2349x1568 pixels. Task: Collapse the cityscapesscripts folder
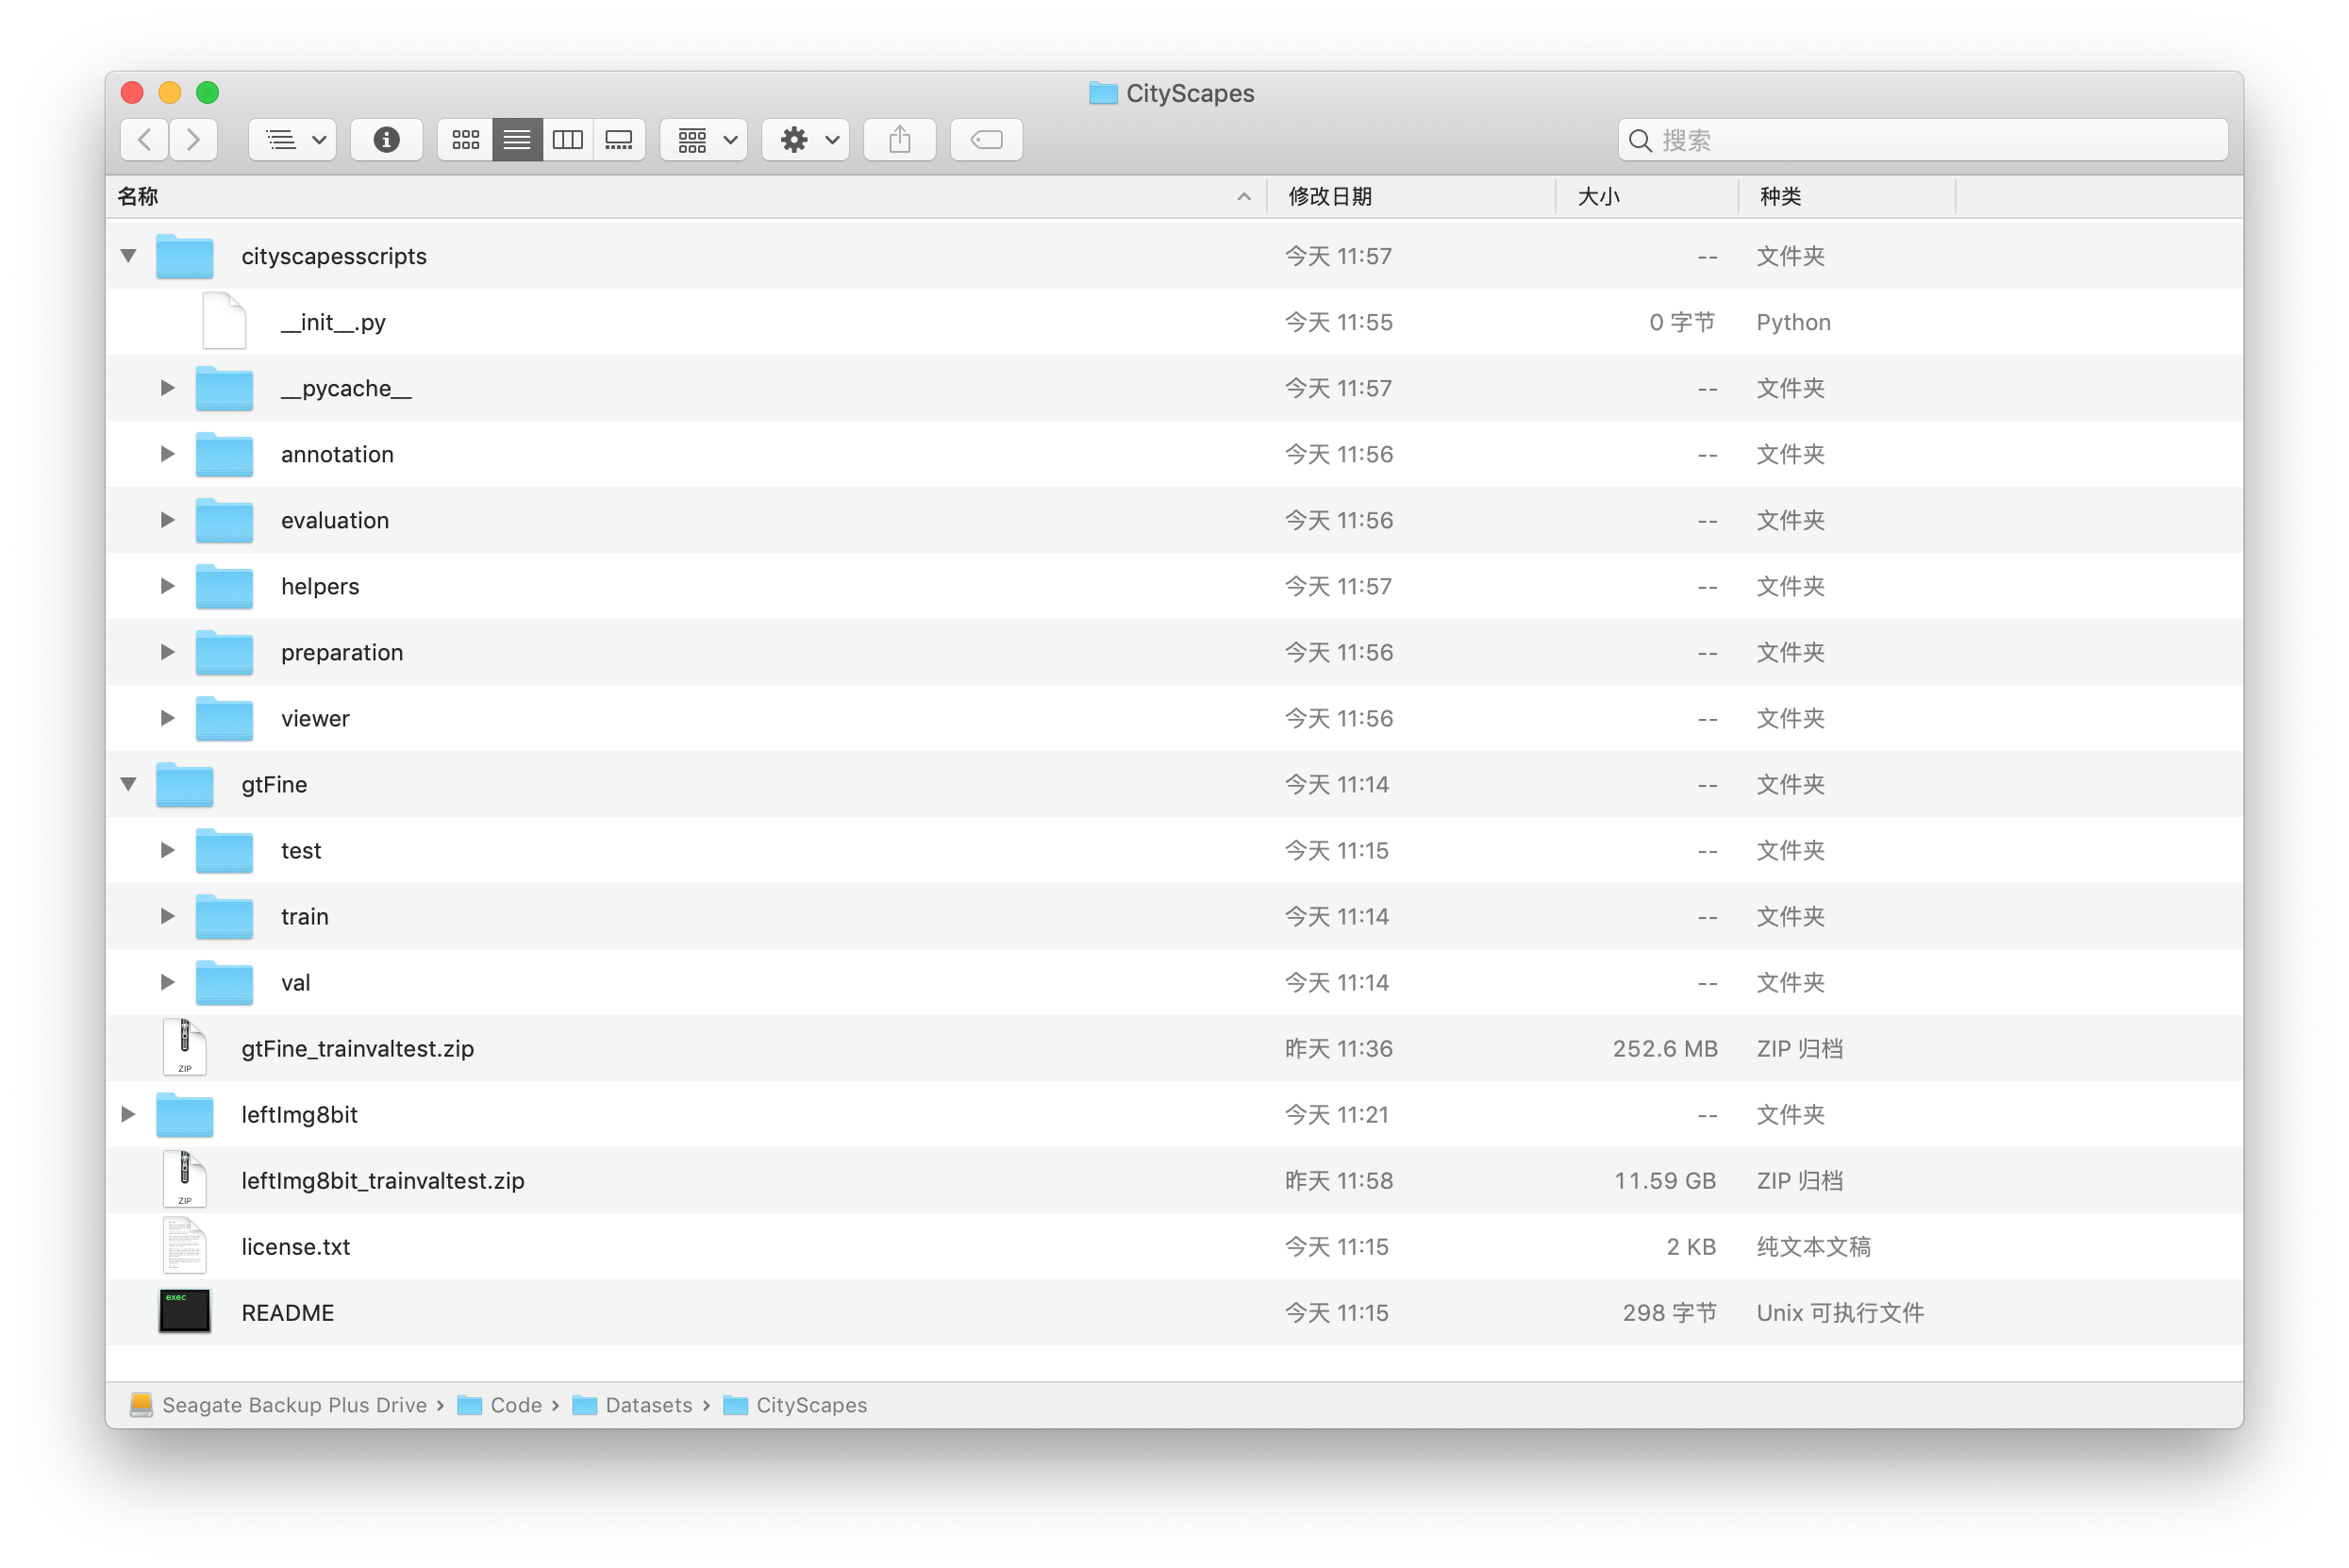click(129, 256)
